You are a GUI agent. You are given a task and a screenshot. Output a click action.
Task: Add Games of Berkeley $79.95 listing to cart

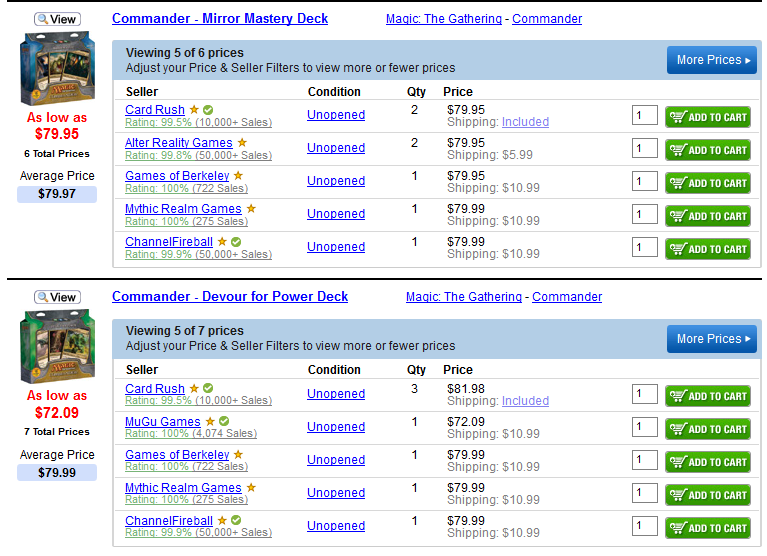[x=708, y=183]
